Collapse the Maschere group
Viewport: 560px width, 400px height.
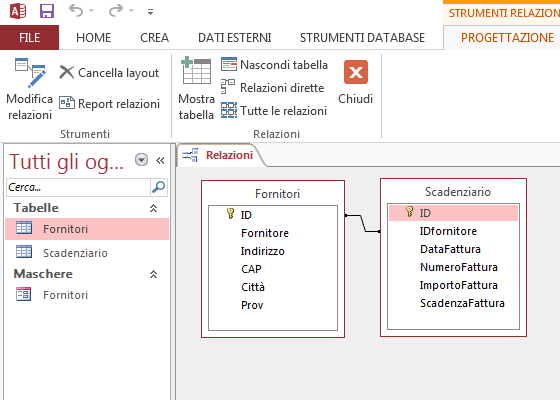[x=153, y=274]
